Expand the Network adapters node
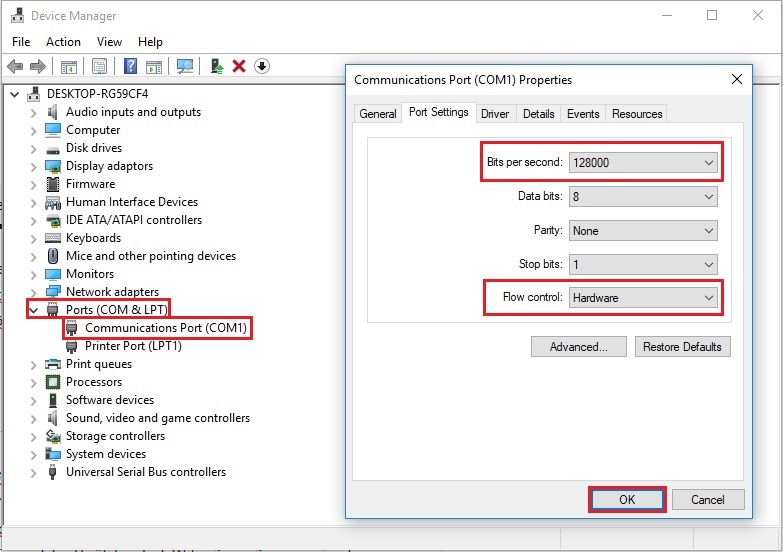Screen dimensions: 783x552 point(33,292)
